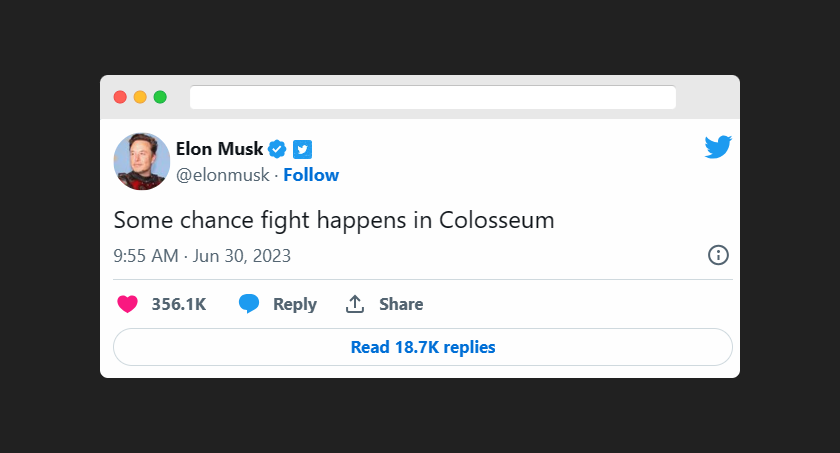Viewport: 840px width, 453px height.
Task: Open the 356.1K likes count
Action: point(179,304)
